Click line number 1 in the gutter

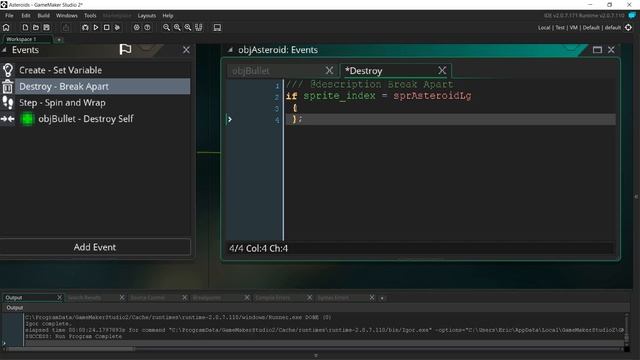(277, 86)
